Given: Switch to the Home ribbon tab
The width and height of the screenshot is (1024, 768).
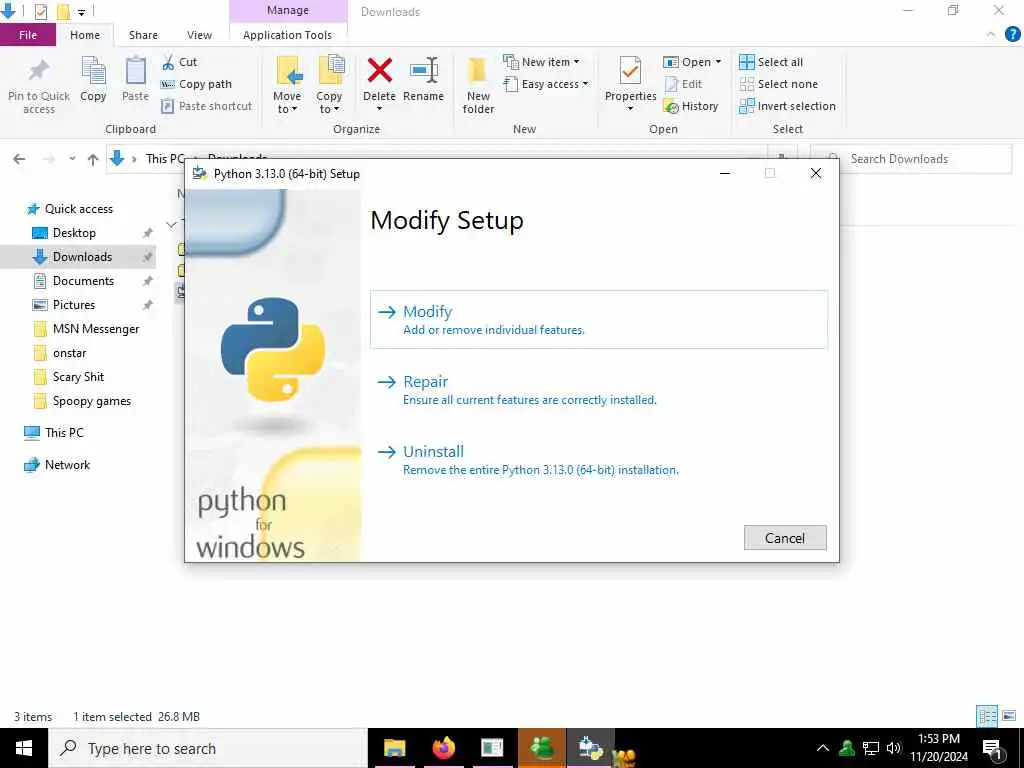Looking at the screenshot, I should [85, 35].
